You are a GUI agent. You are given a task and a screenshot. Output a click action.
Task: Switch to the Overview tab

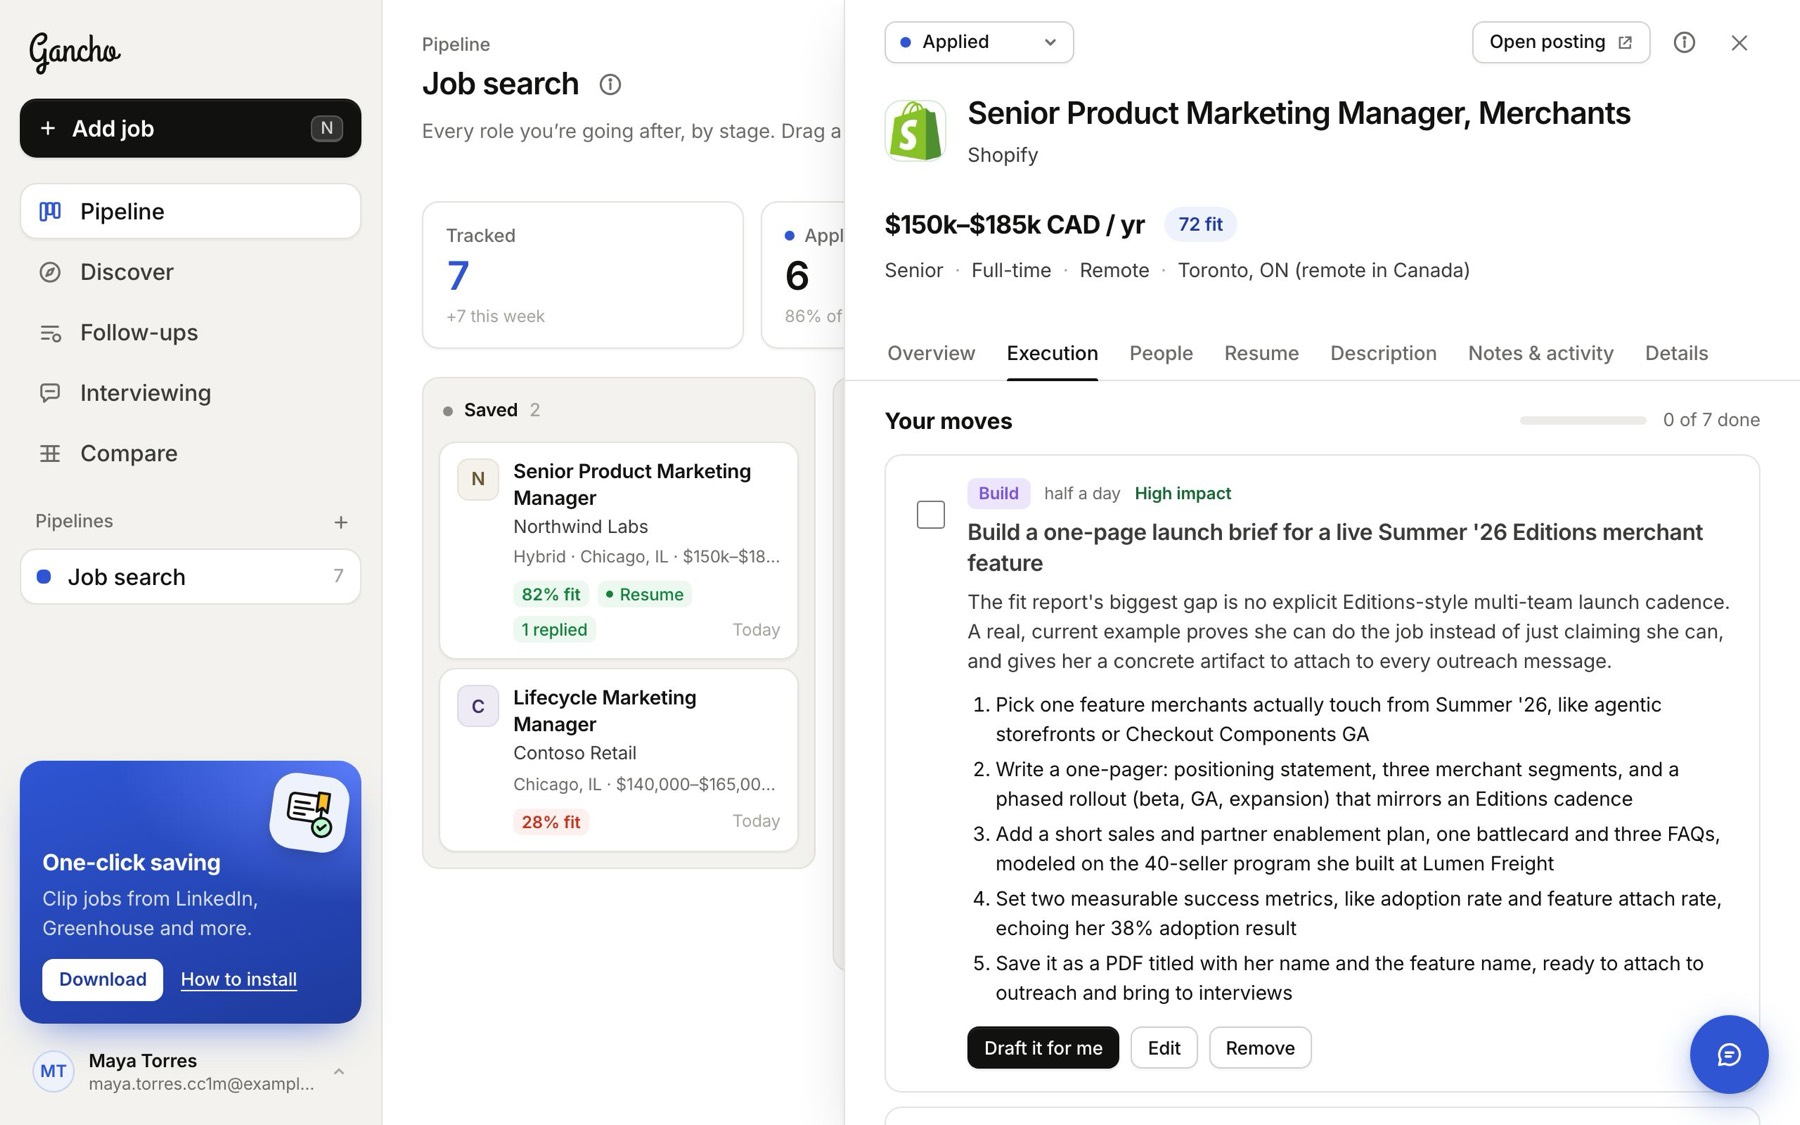[x=931, y=353]
